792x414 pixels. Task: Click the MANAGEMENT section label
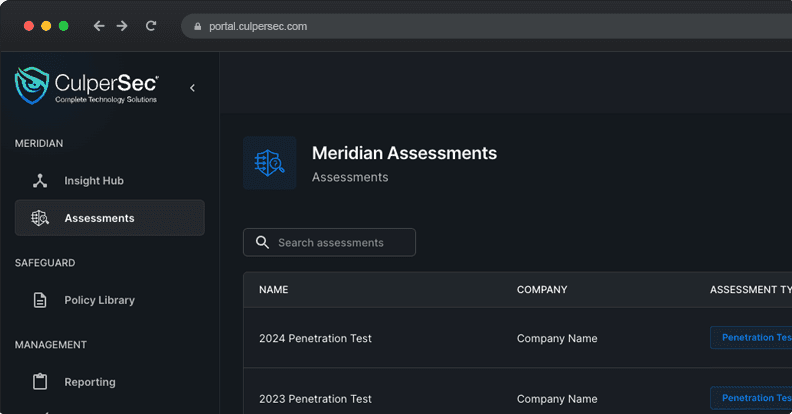pyautogui.click(x=51, y=345)
